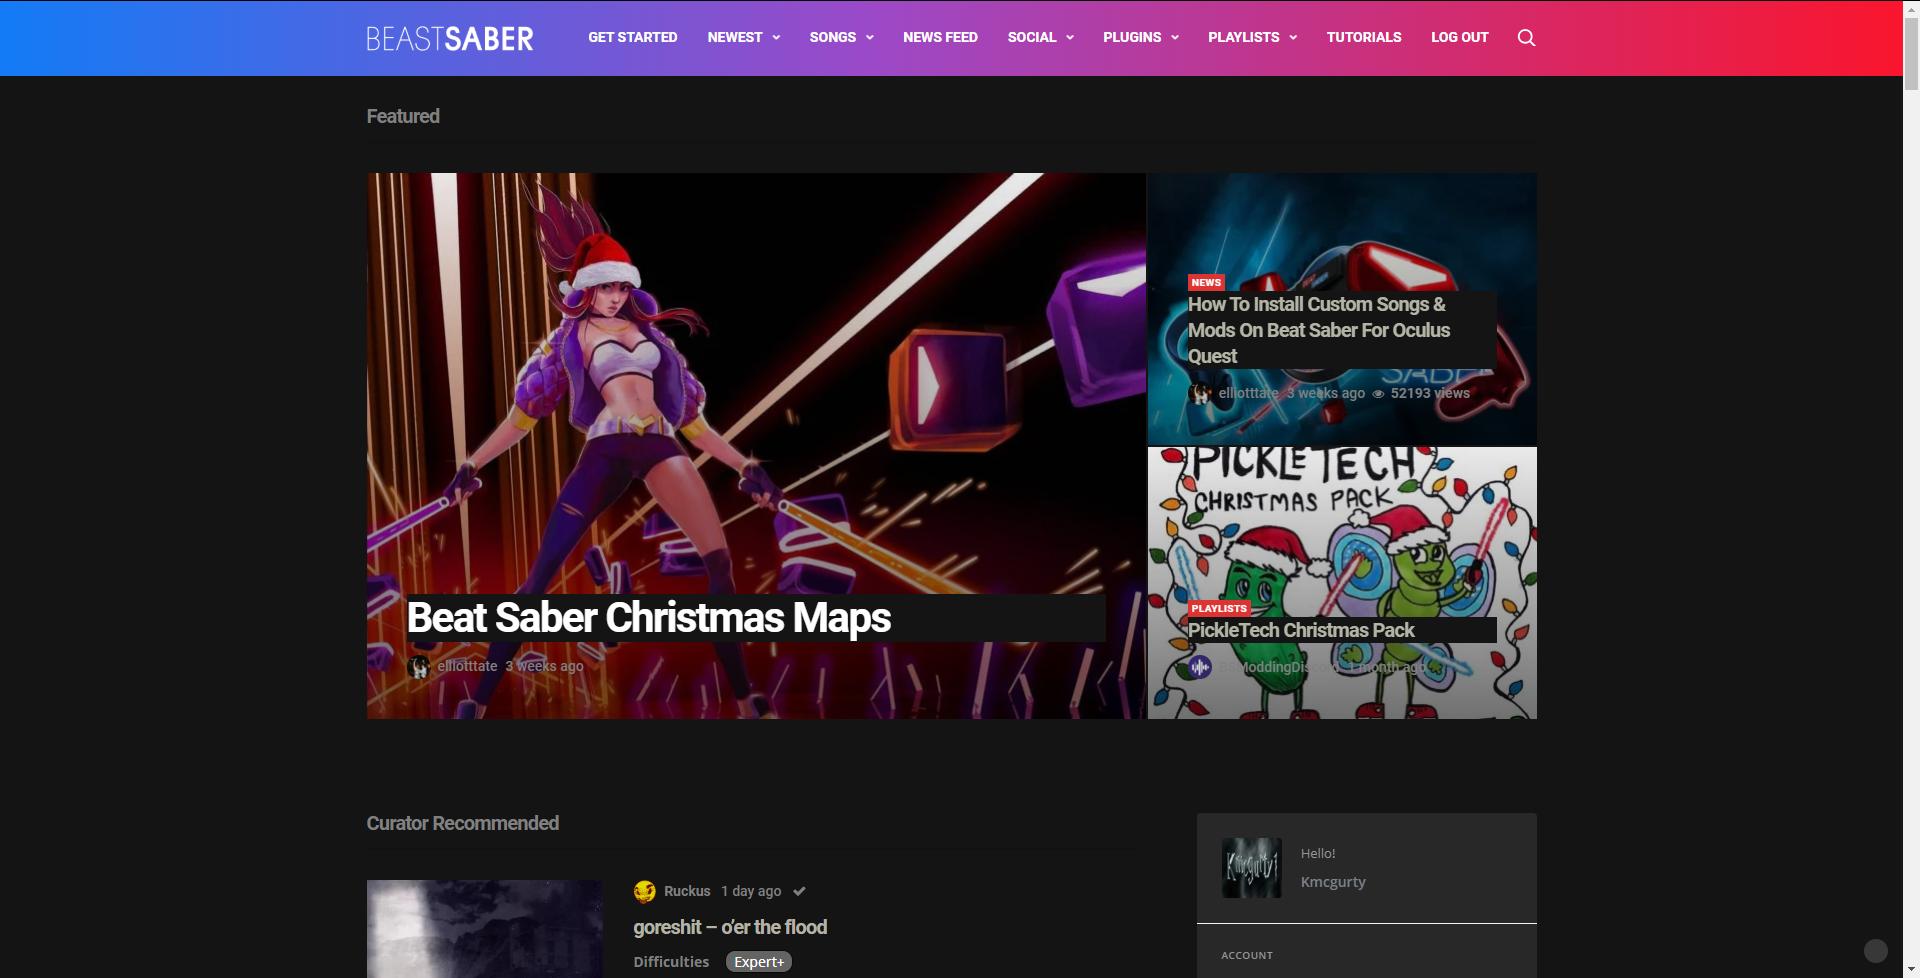1920x978 pixels.
Task: Select the '52193 views' count
Action: [x=1430, y=394]
